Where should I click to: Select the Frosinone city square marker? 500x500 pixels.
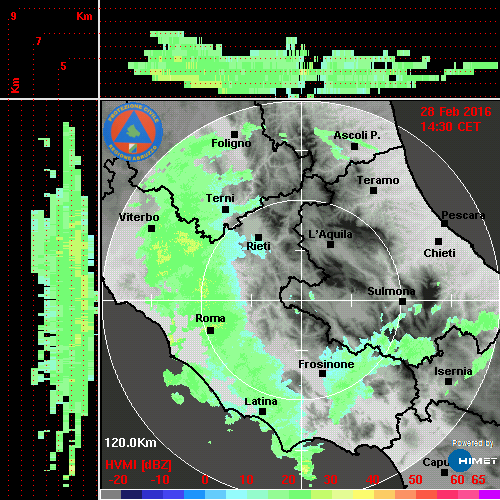point(322,373)
